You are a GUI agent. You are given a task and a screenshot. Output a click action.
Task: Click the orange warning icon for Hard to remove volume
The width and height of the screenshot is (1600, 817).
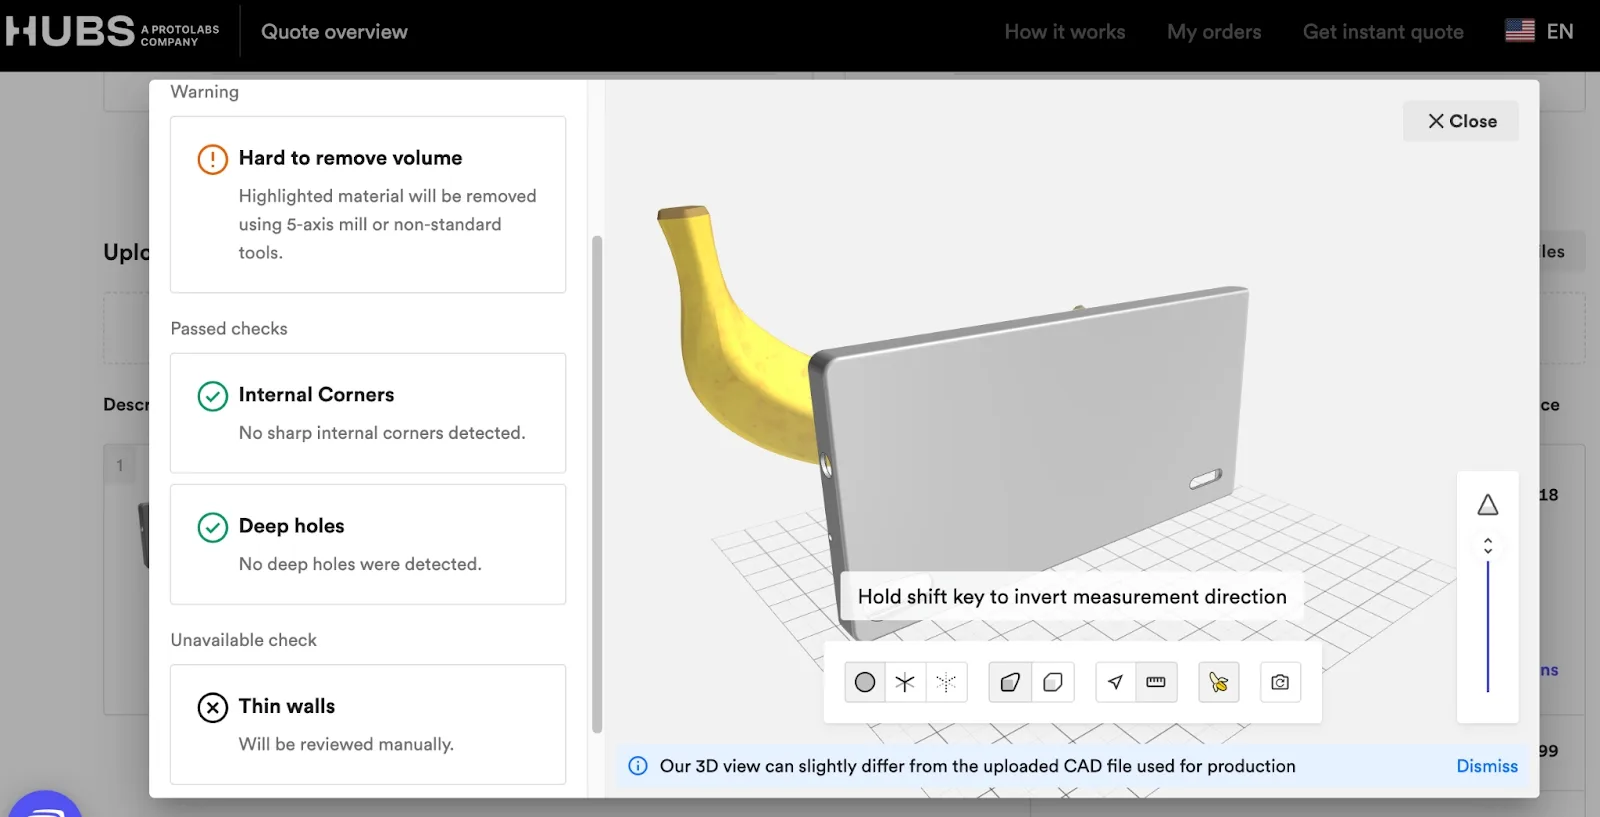(x=213, y=159)
